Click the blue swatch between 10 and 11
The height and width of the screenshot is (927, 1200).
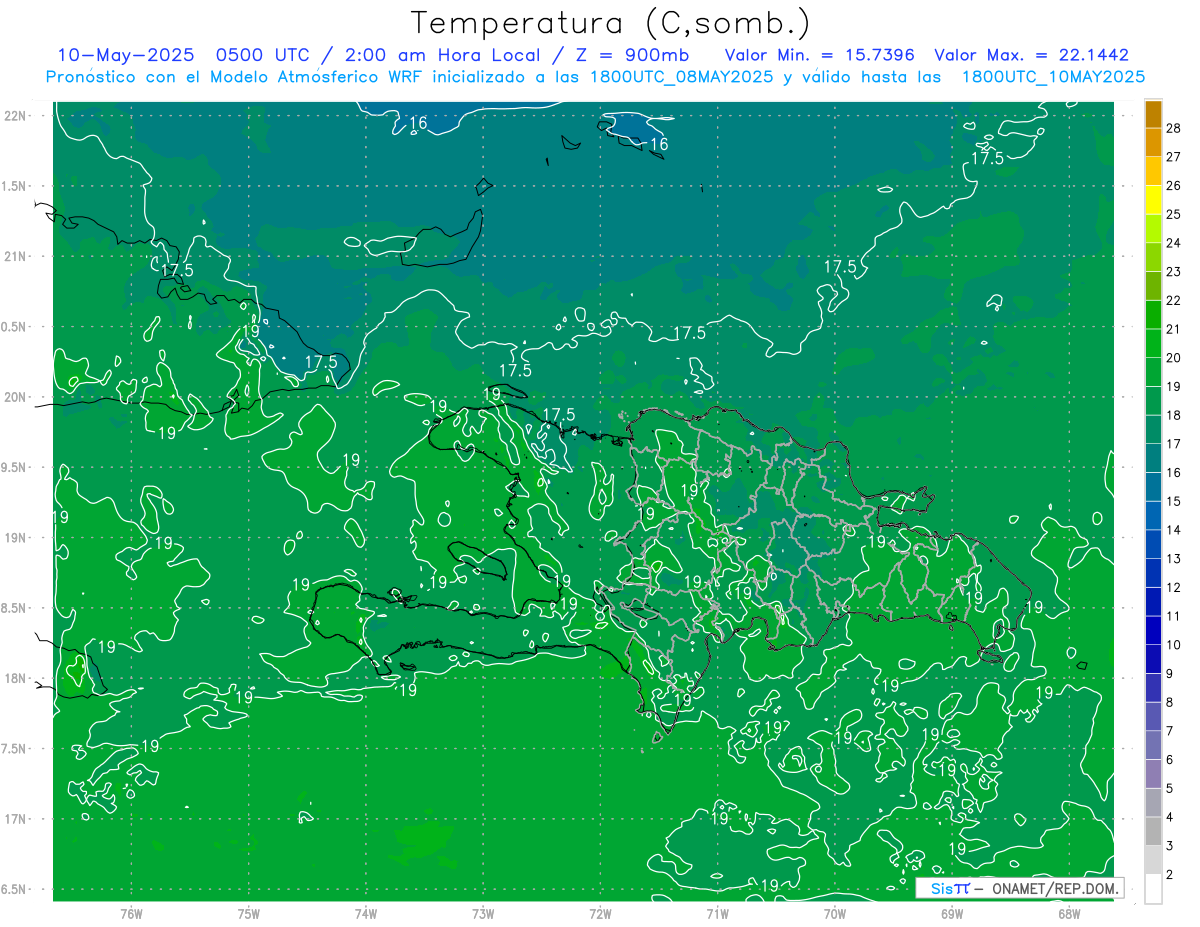1153,630
